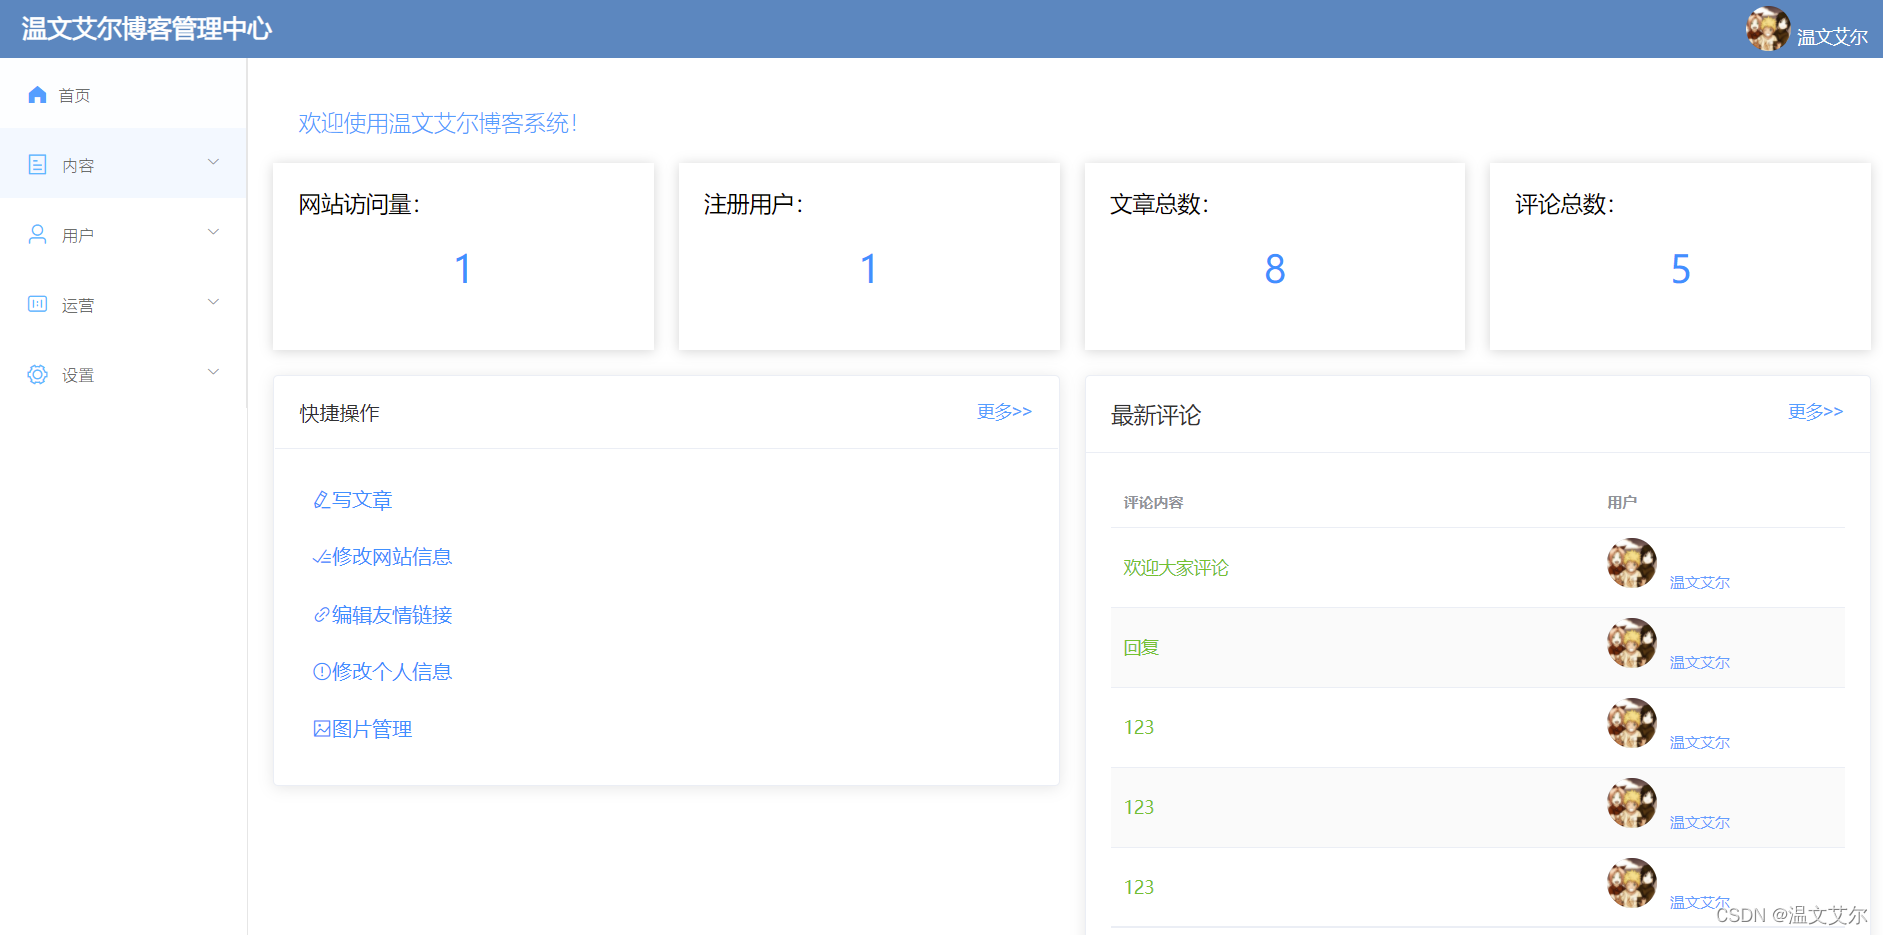Image resolution: width=1883 pixels, height=935 pixels.
Task: Click the avatar thumbnail beside first comment
Action: point(1631,563)
